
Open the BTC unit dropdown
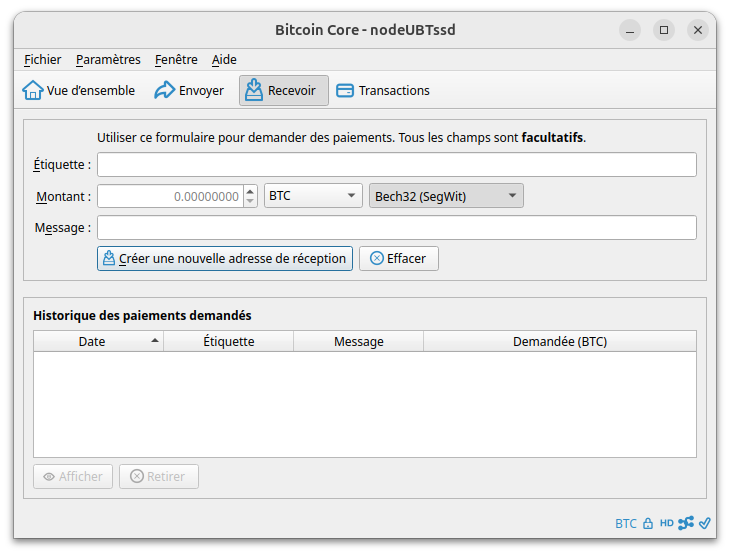click(313, 196)
